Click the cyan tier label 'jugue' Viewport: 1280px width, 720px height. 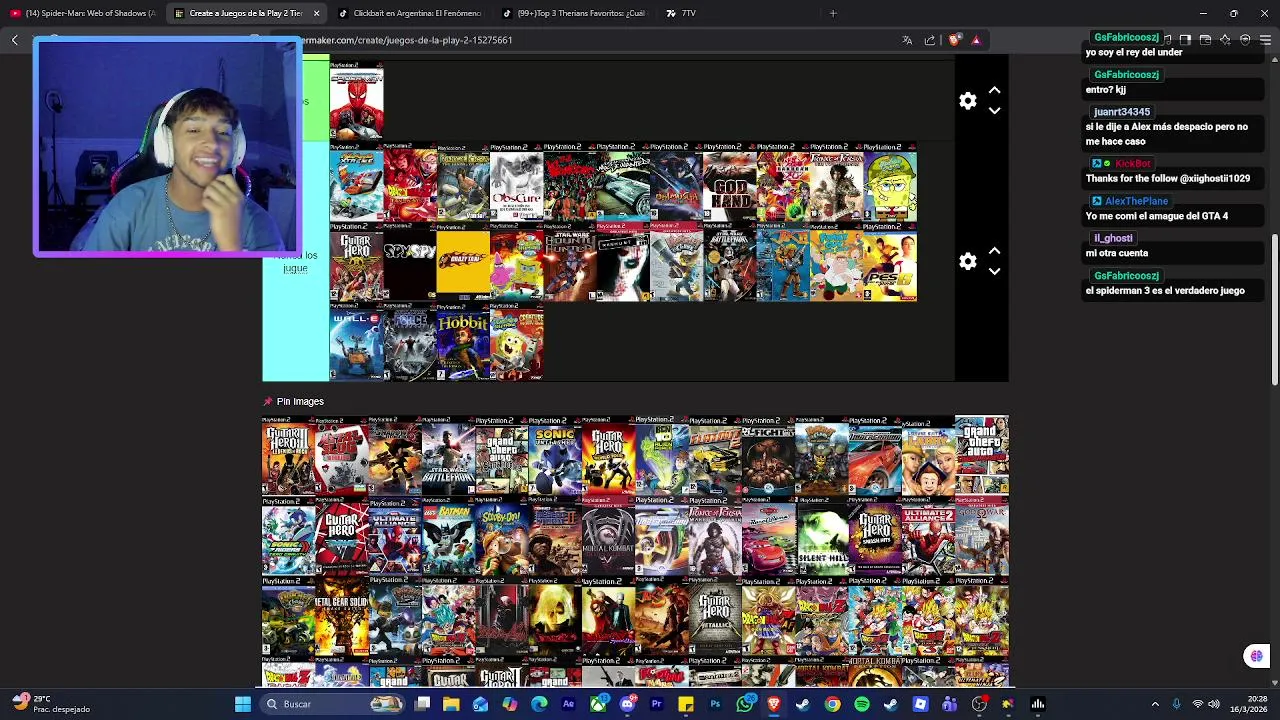point(295,268)
